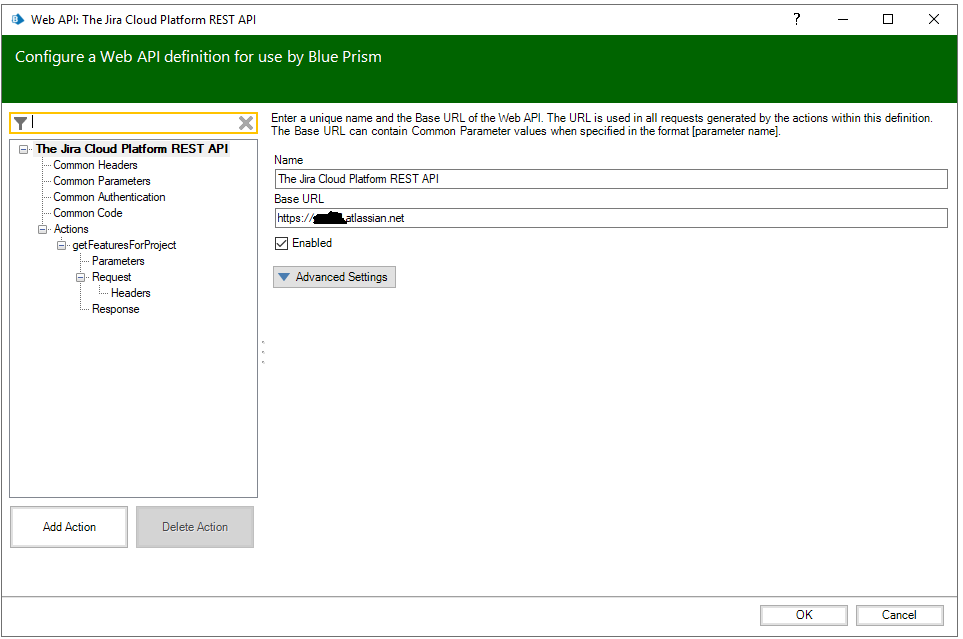Clear the filter using the X icon
The height and width of the screenshot is (639, 963).
coord(245,122)
